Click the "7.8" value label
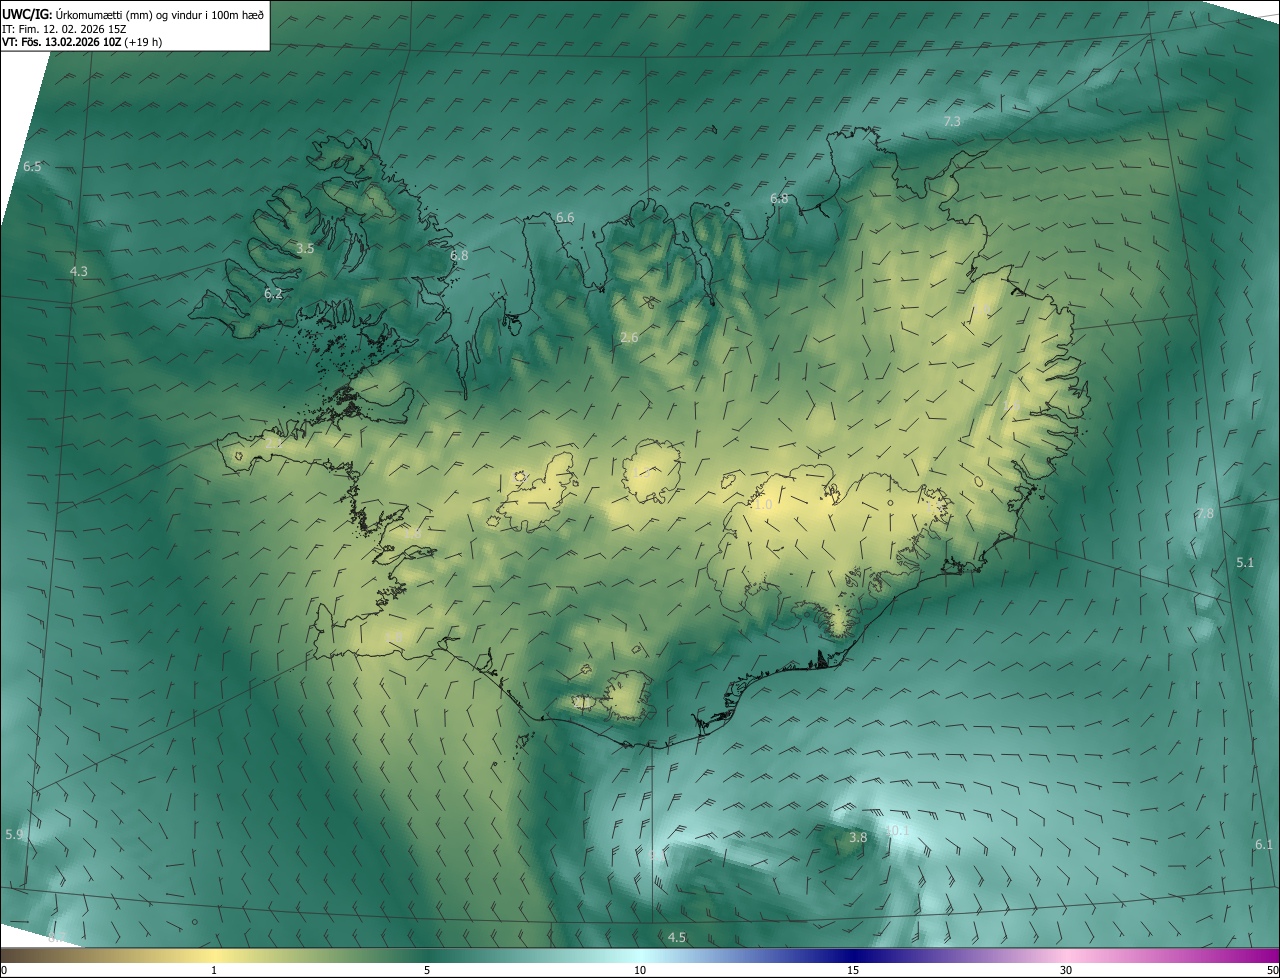The image size is (1280, 978). pos(1205,513)
